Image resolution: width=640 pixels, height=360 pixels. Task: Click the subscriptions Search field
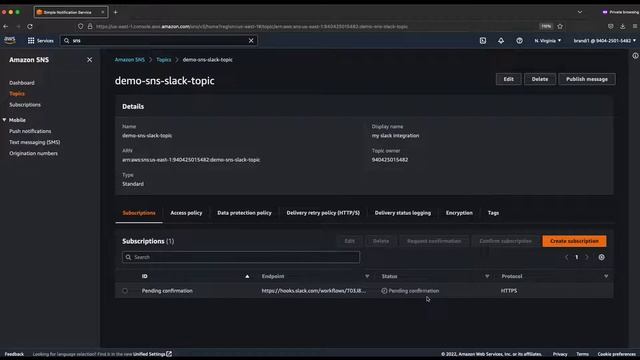coord(241,257)
